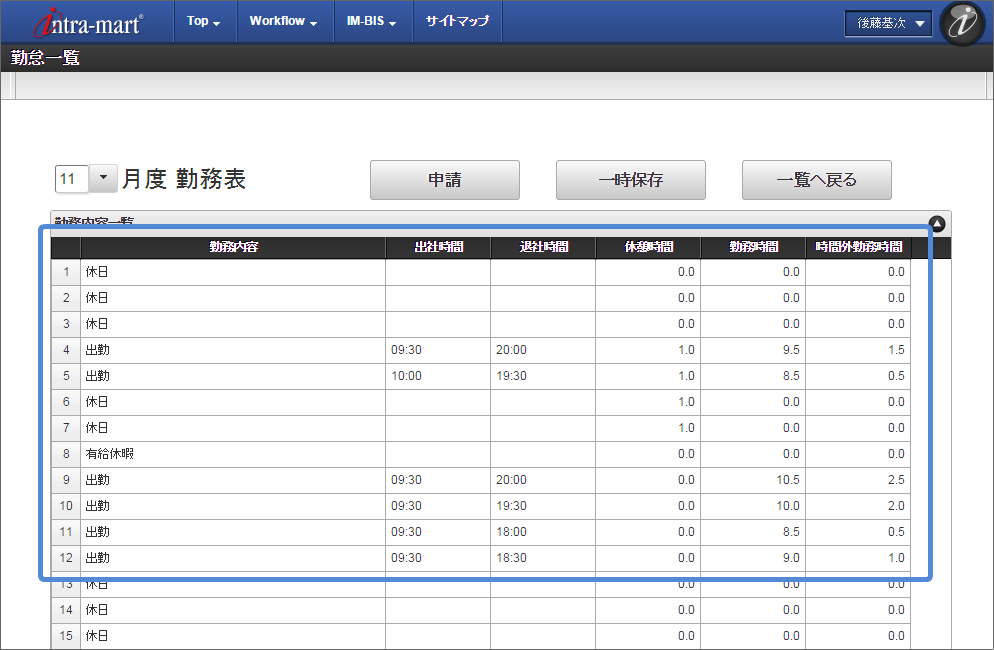This screenshot has height=650, width=994.
Task: Click the 一時保存 button
Action: click(x=631, y=180)
